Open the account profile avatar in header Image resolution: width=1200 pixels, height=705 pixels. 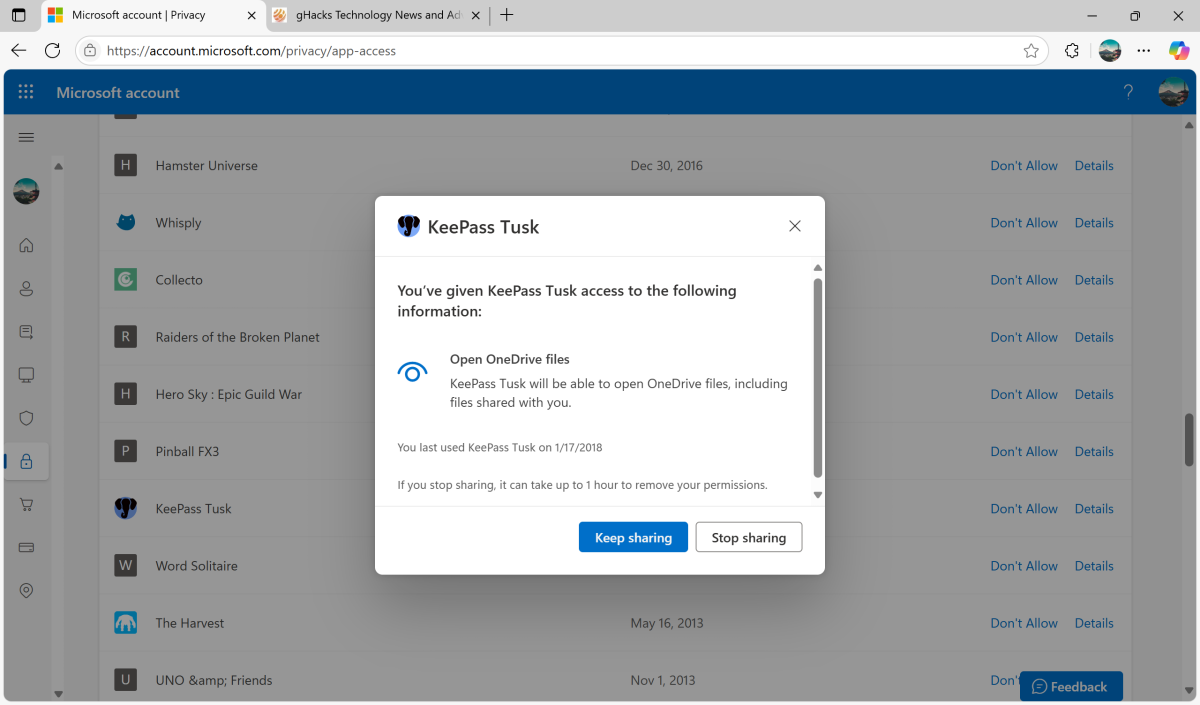(1172, 91)
